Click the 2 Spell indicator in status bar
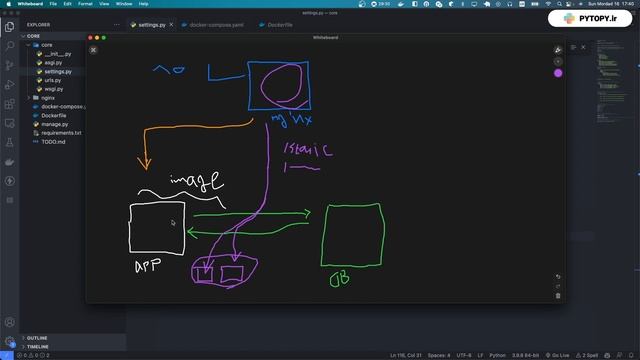 tap(587, 356)
